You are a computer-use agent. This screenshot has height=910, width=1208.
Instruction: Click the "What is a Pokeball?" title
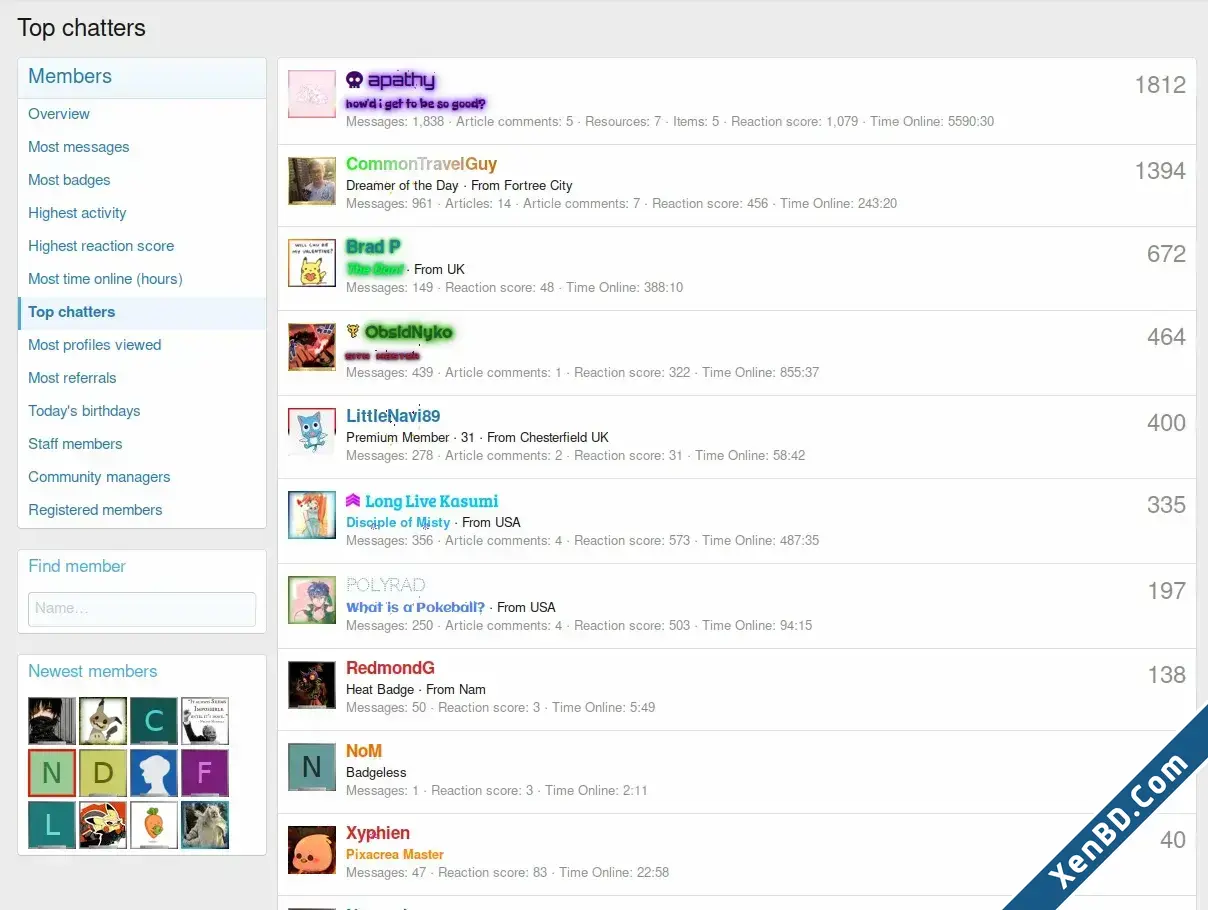click(x=416, y=607)
